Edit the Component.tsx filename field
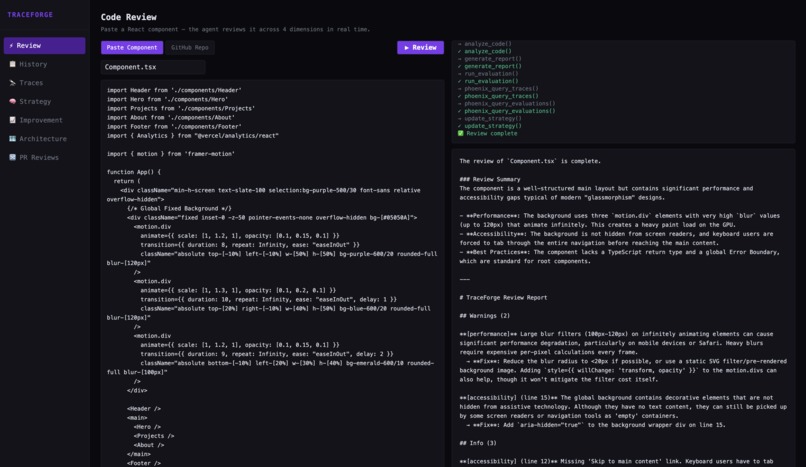Image resolution: width=806 pixels, height=467 pixels. pyautogui.click(x=153, y=67)
